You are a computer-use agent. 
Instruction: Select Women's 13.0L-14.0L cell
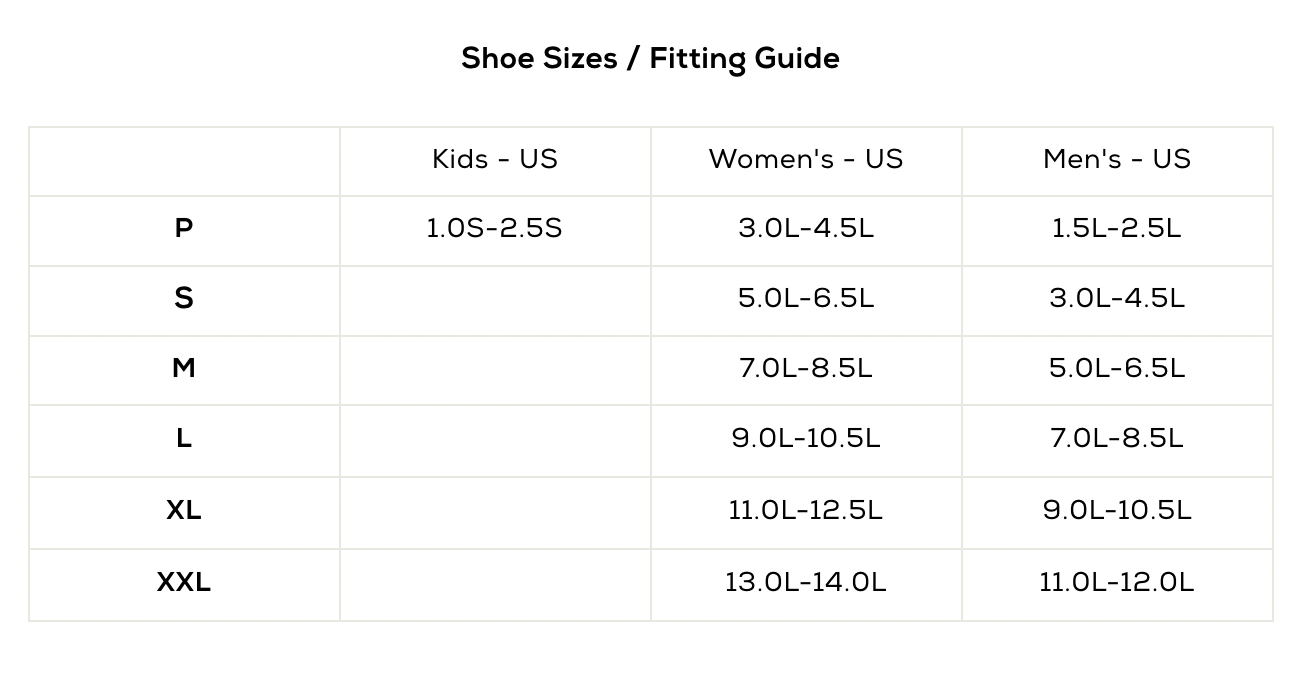pos(806,583)
